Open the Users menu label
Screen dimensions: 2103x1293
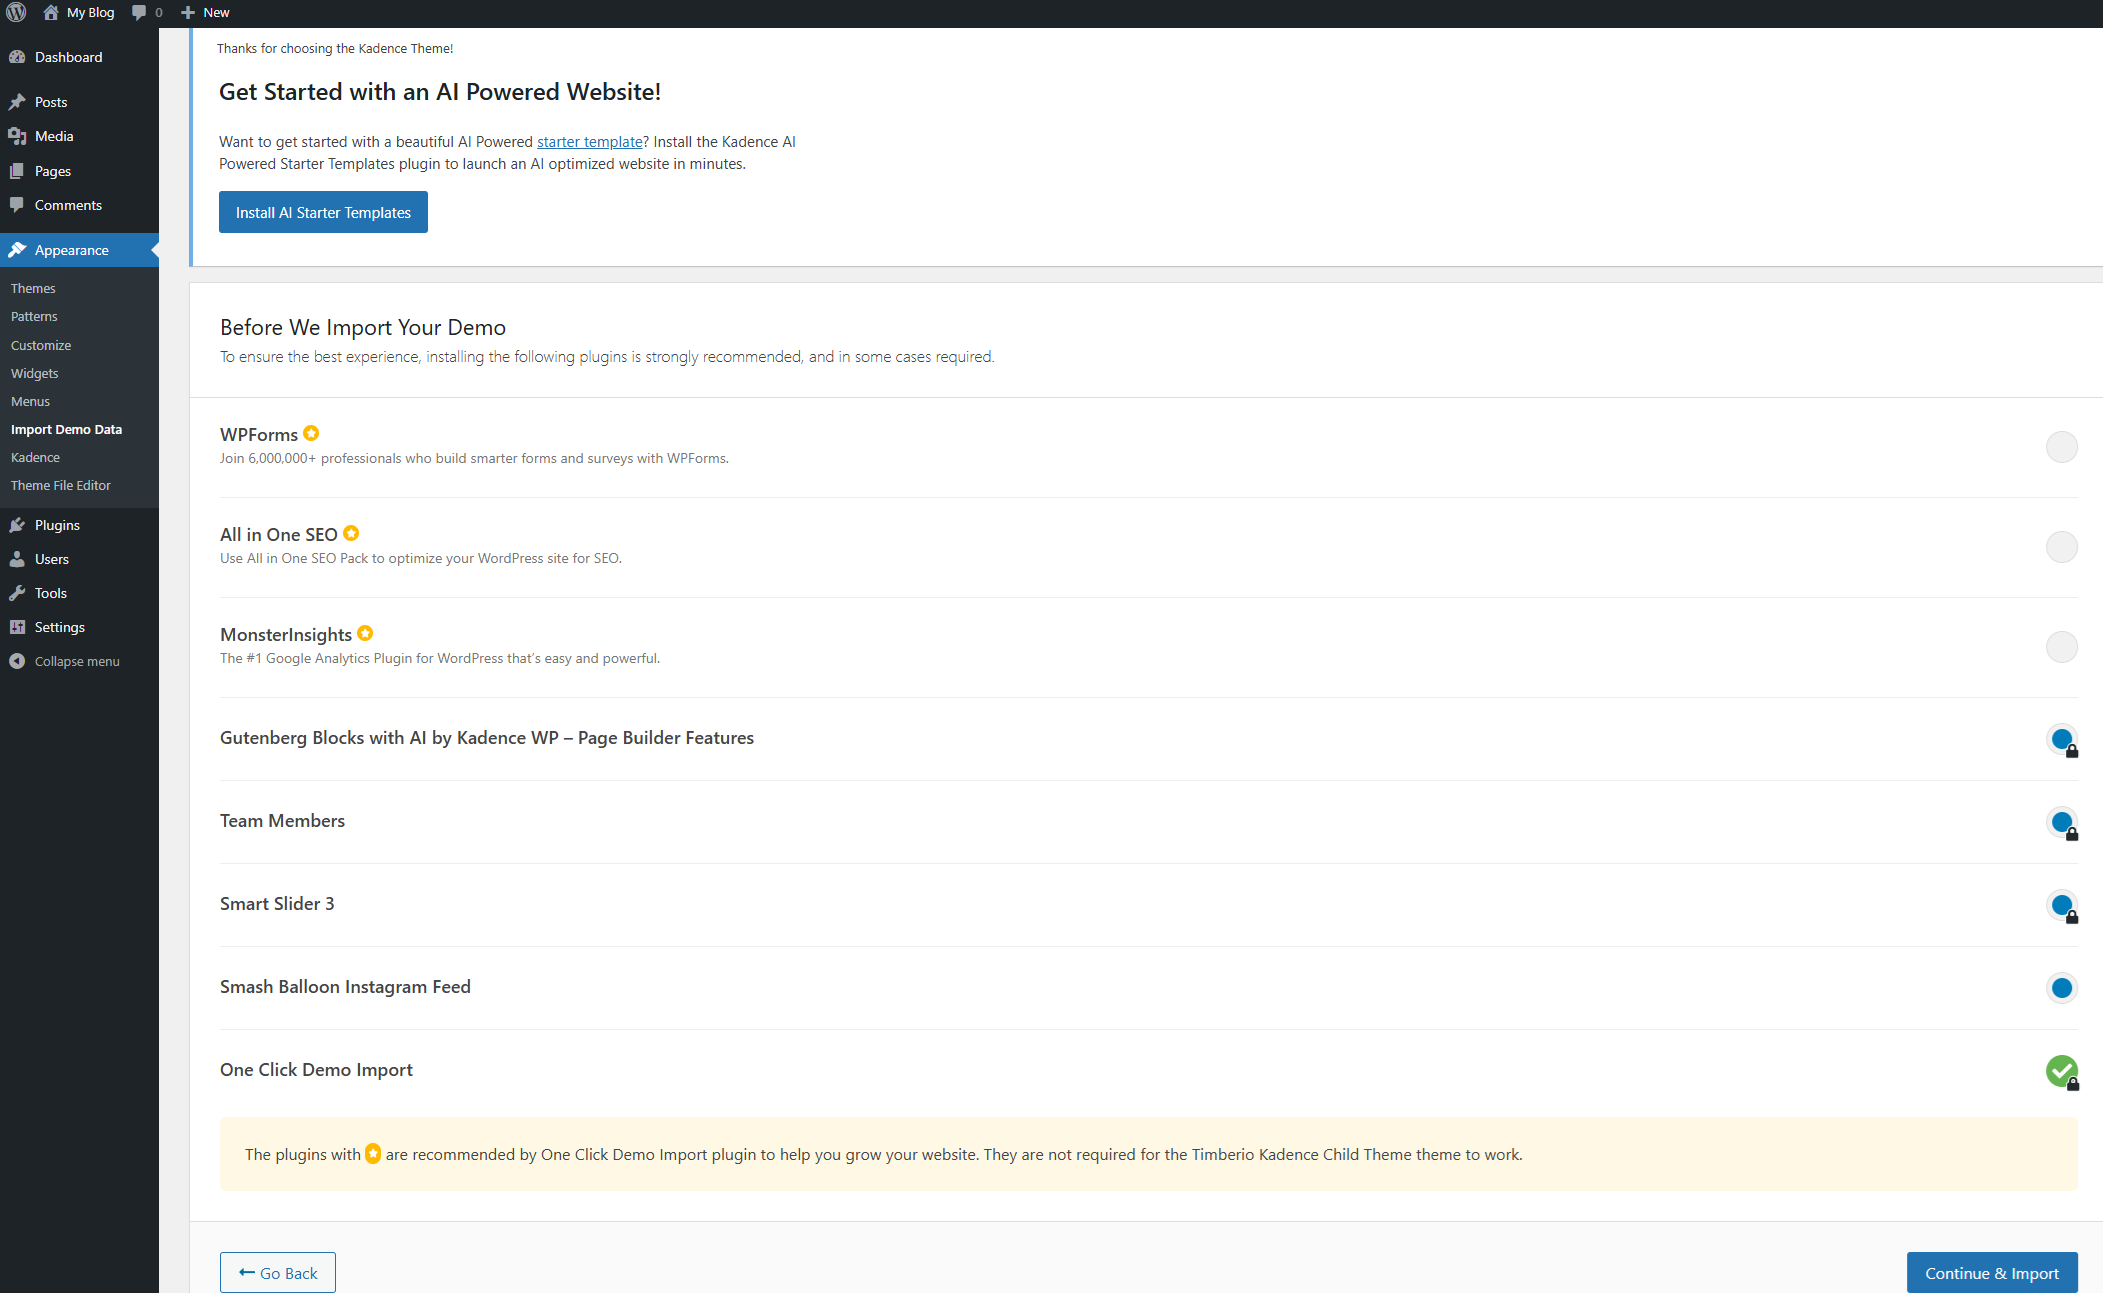coord(52,559)
